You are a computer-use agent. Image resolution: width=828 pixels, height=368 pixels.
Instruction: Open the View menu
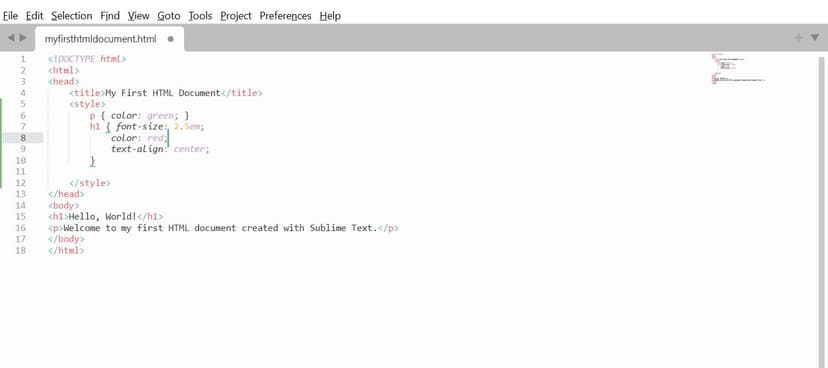click(138, 16)
